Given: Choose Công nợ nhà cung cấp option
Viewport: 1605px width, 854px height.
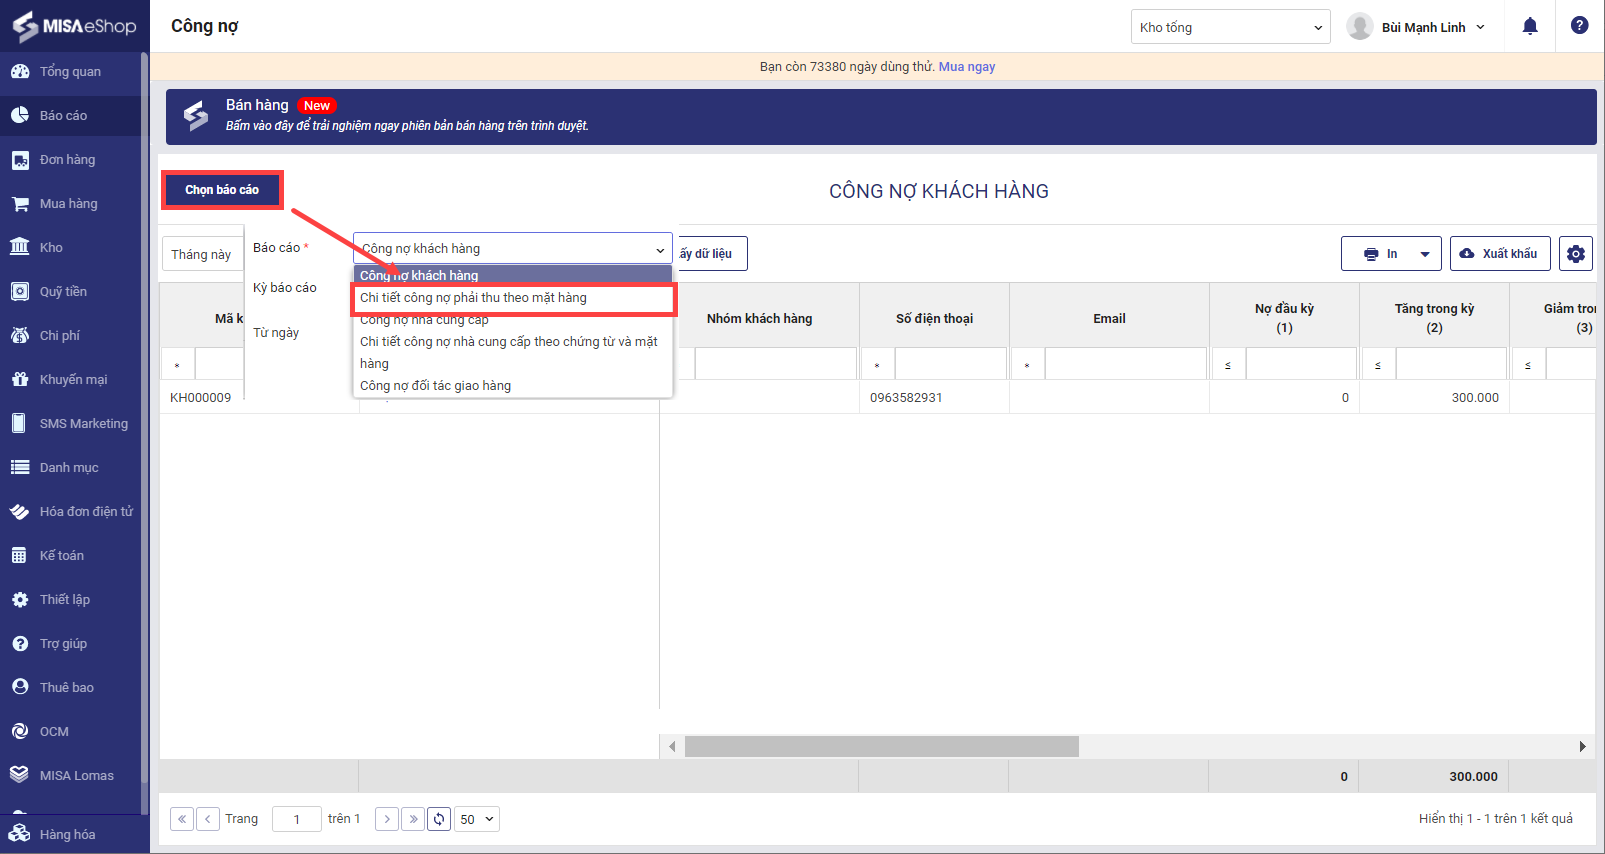Looking at the screenshot, I should (x=512, y=320).
